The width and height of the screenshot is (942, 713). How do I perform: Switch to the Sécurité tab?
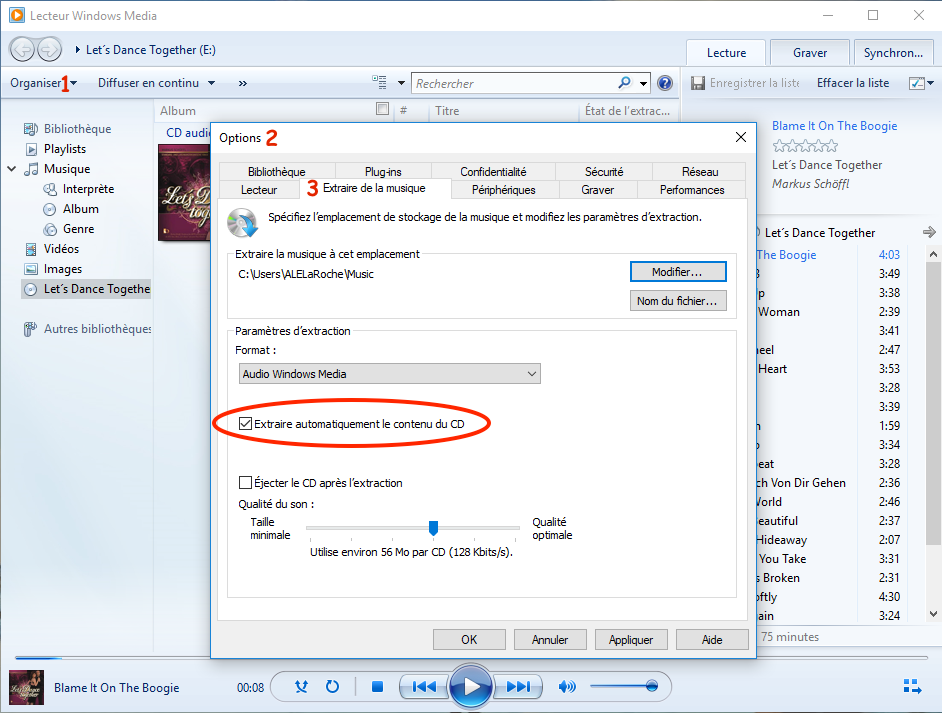tap(604, 171)
